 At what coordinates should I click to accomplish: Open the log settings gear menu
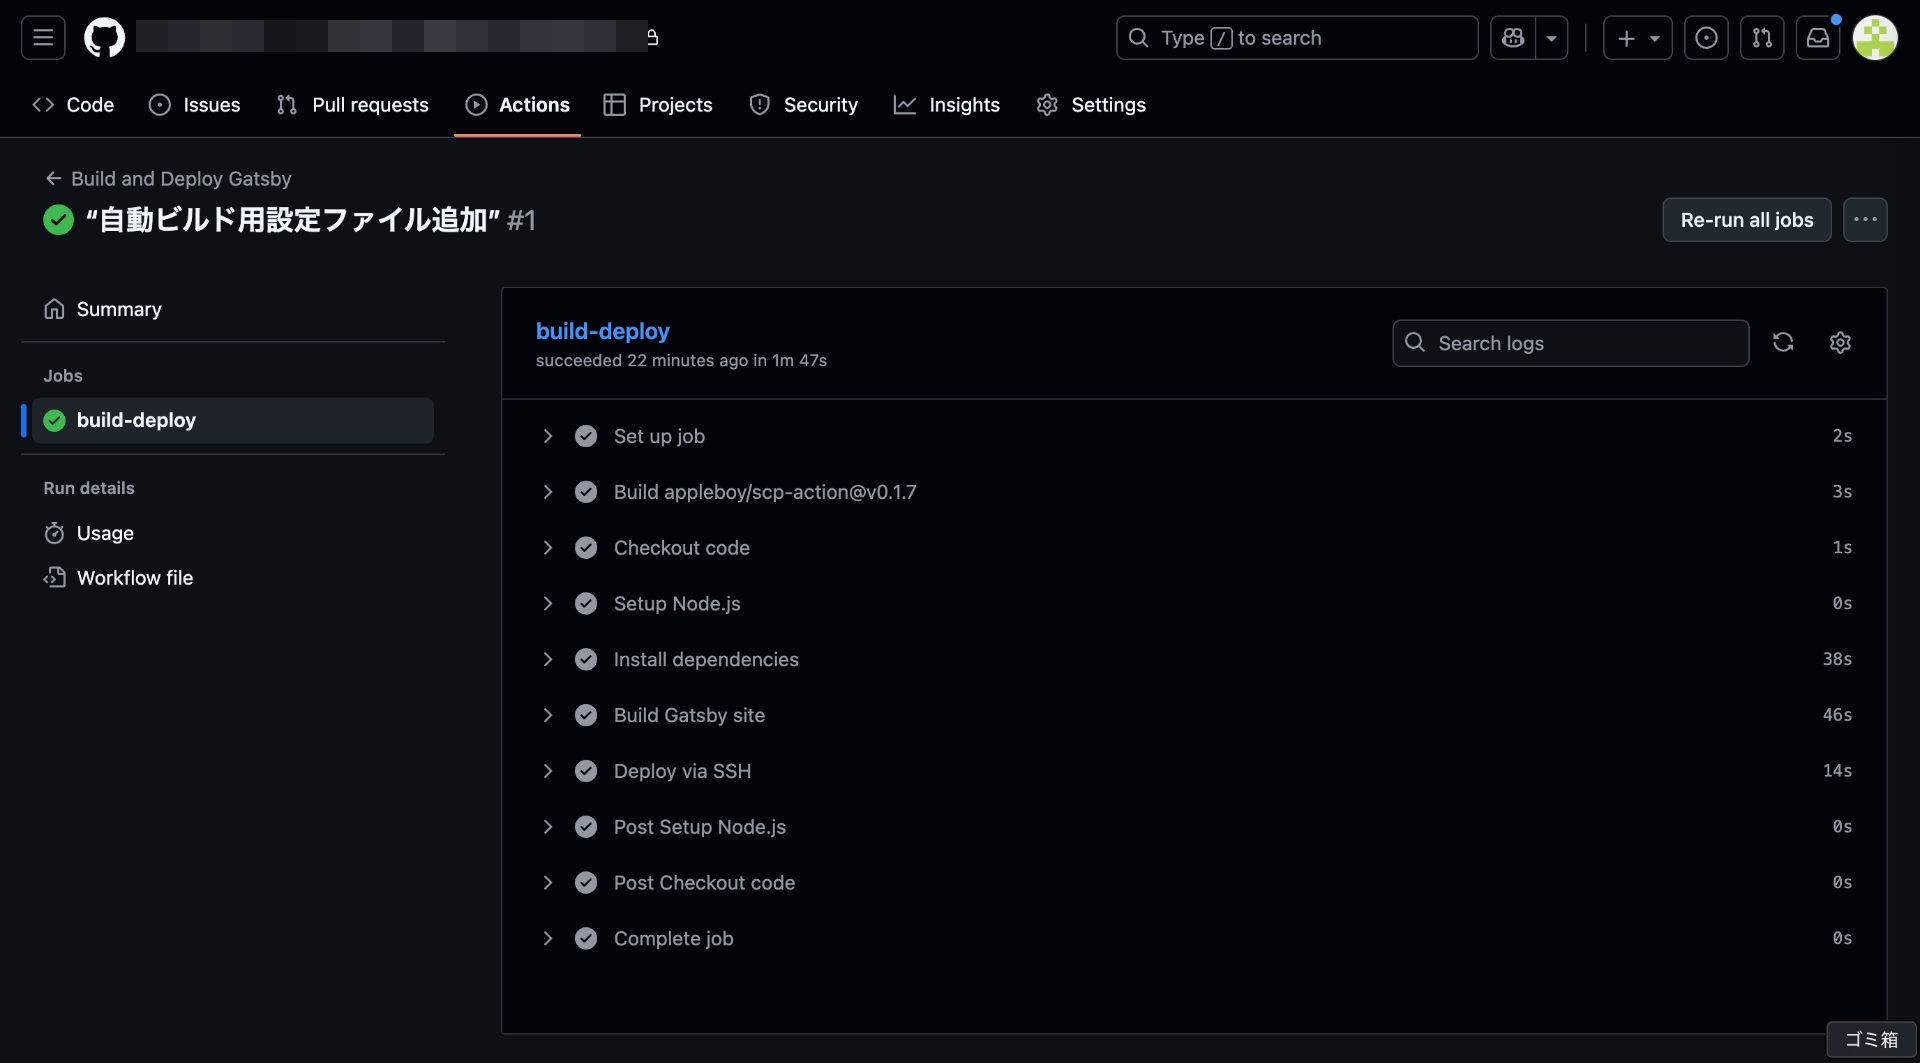(x=1840, y=343)
